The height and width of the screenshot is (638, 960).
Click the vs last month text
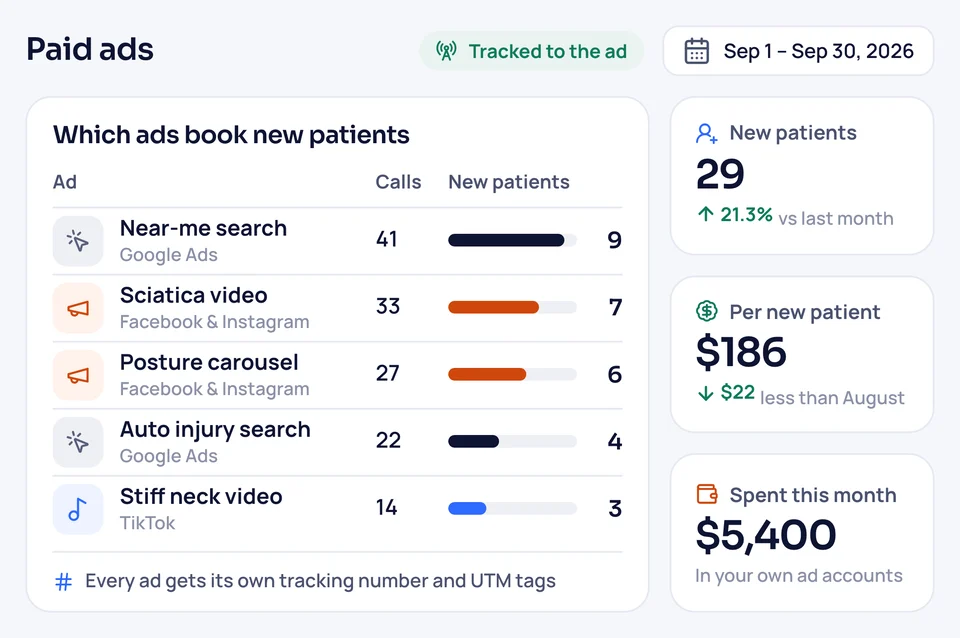click(x=836, y=219)
